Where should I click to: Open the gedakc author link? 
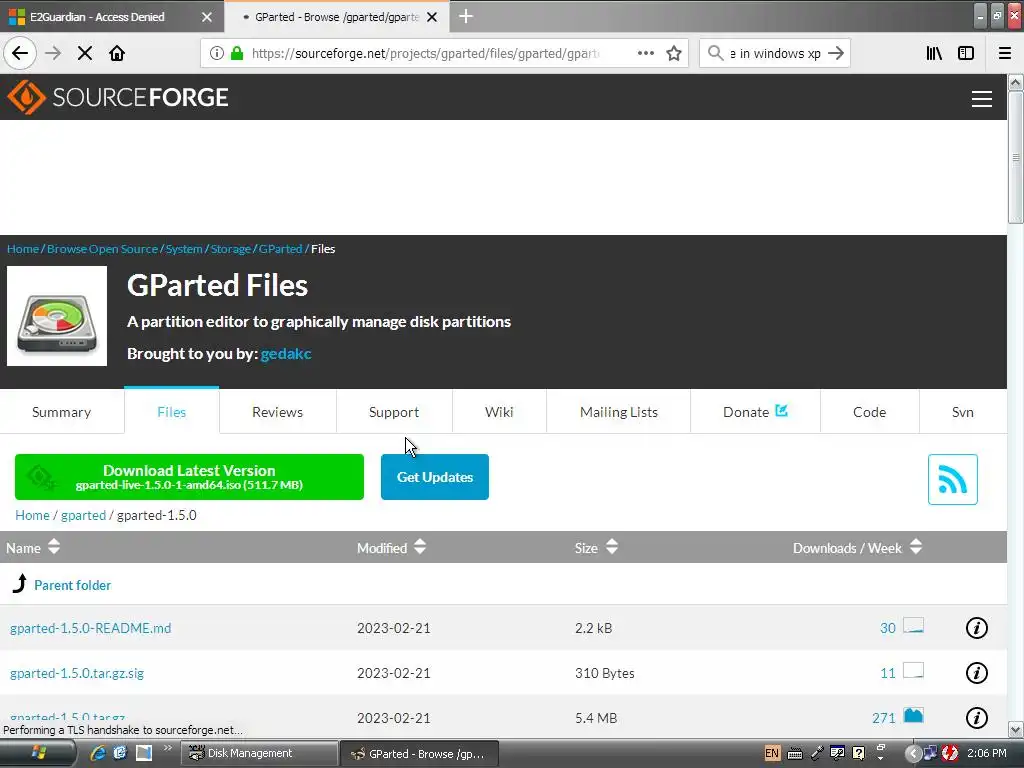[x=286, y=353]
